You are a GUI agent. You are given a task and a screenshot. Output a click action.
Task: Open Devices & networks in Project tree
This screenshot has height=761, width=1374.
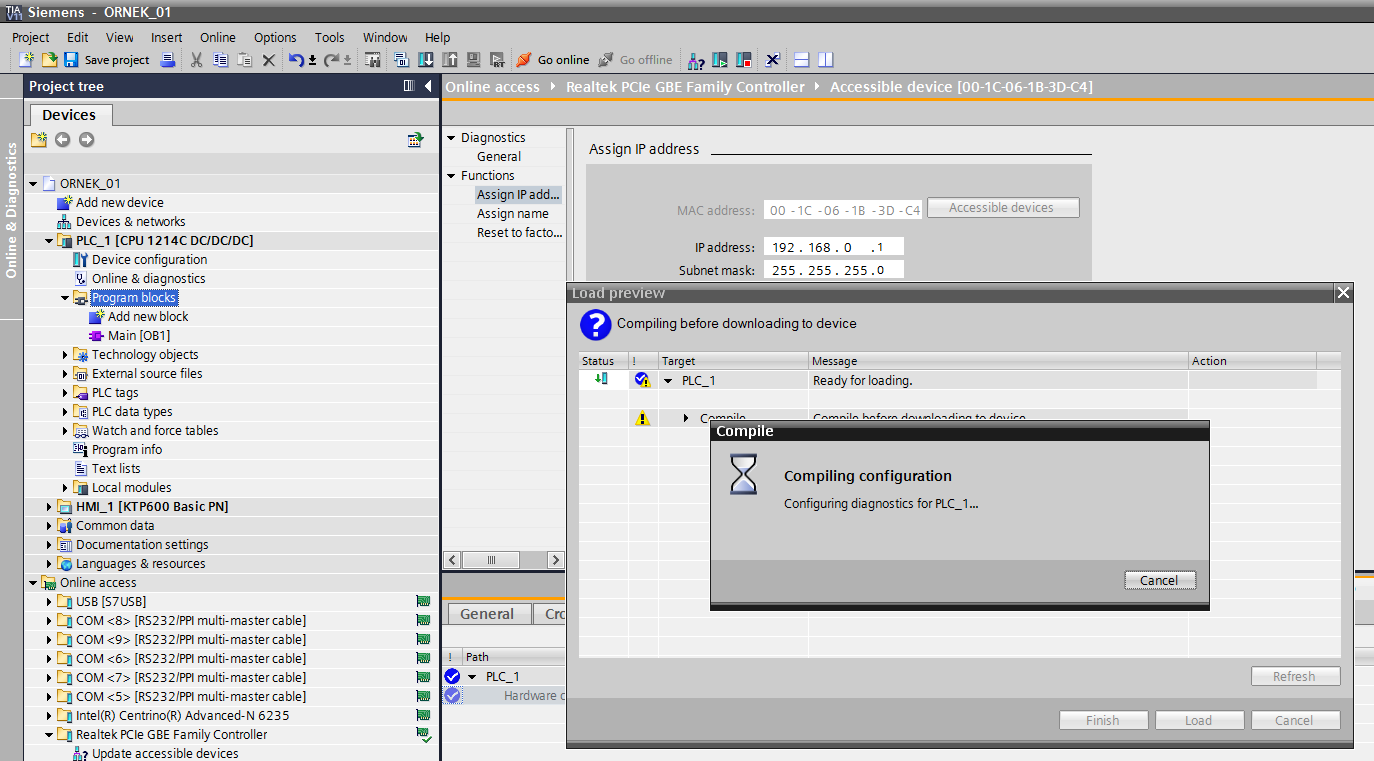(131, 221)
